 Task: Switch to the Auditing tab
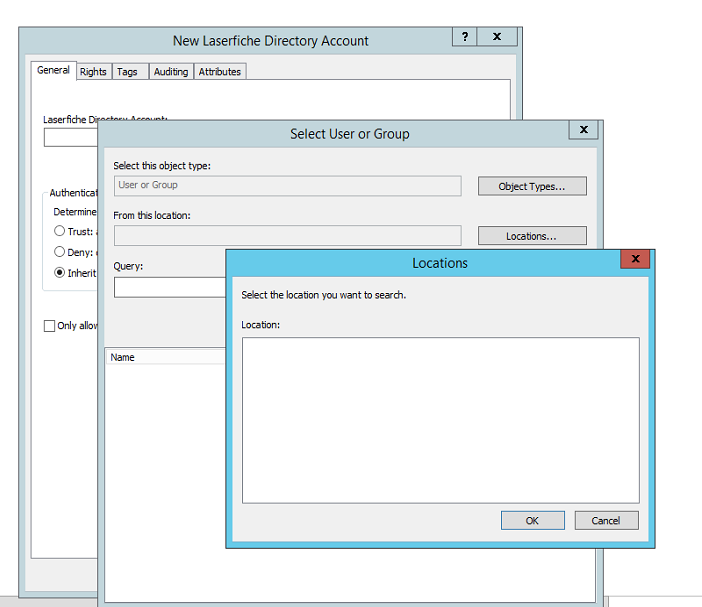click(171, 72)
